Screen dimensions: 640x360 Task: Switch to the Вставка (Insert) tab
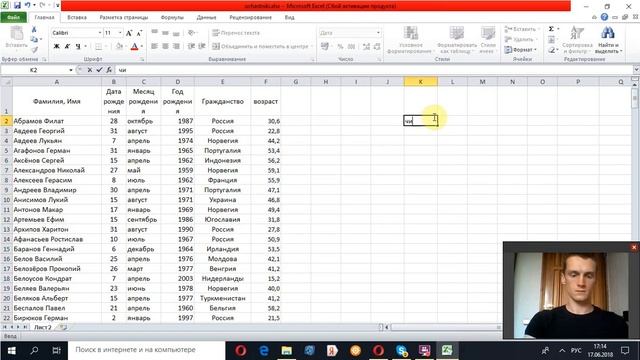coord(77,18)
